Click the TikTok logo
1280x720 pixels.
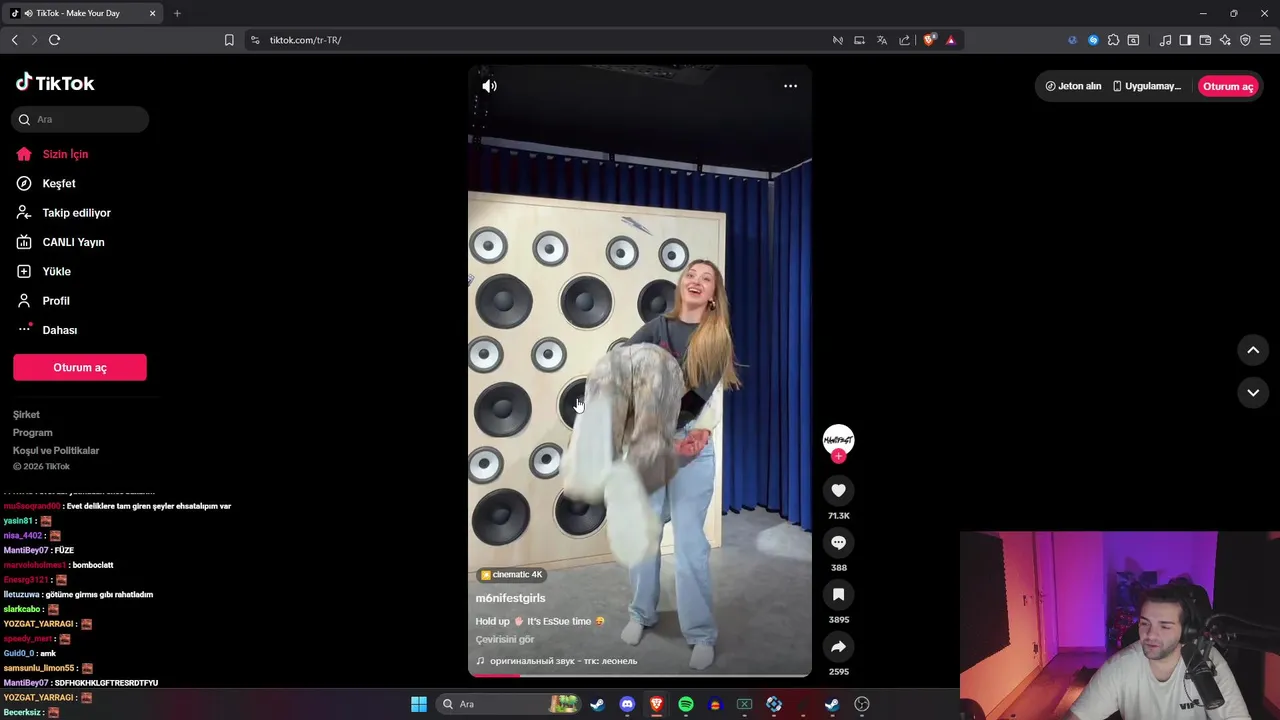[x=55, y=83]
